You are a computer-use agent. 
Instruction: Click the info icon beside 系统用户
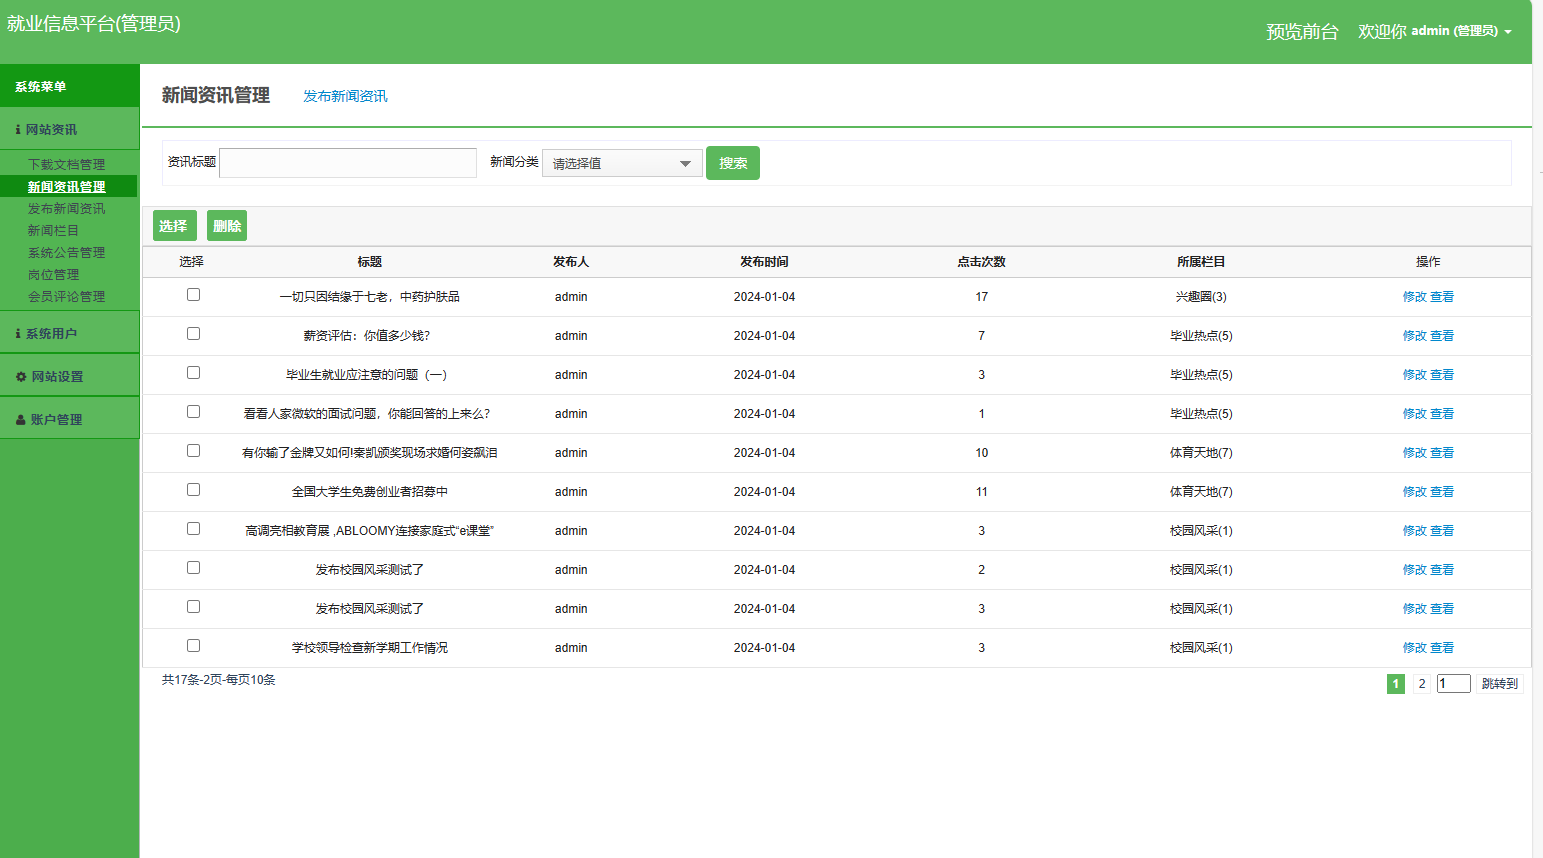coord(18,334)
